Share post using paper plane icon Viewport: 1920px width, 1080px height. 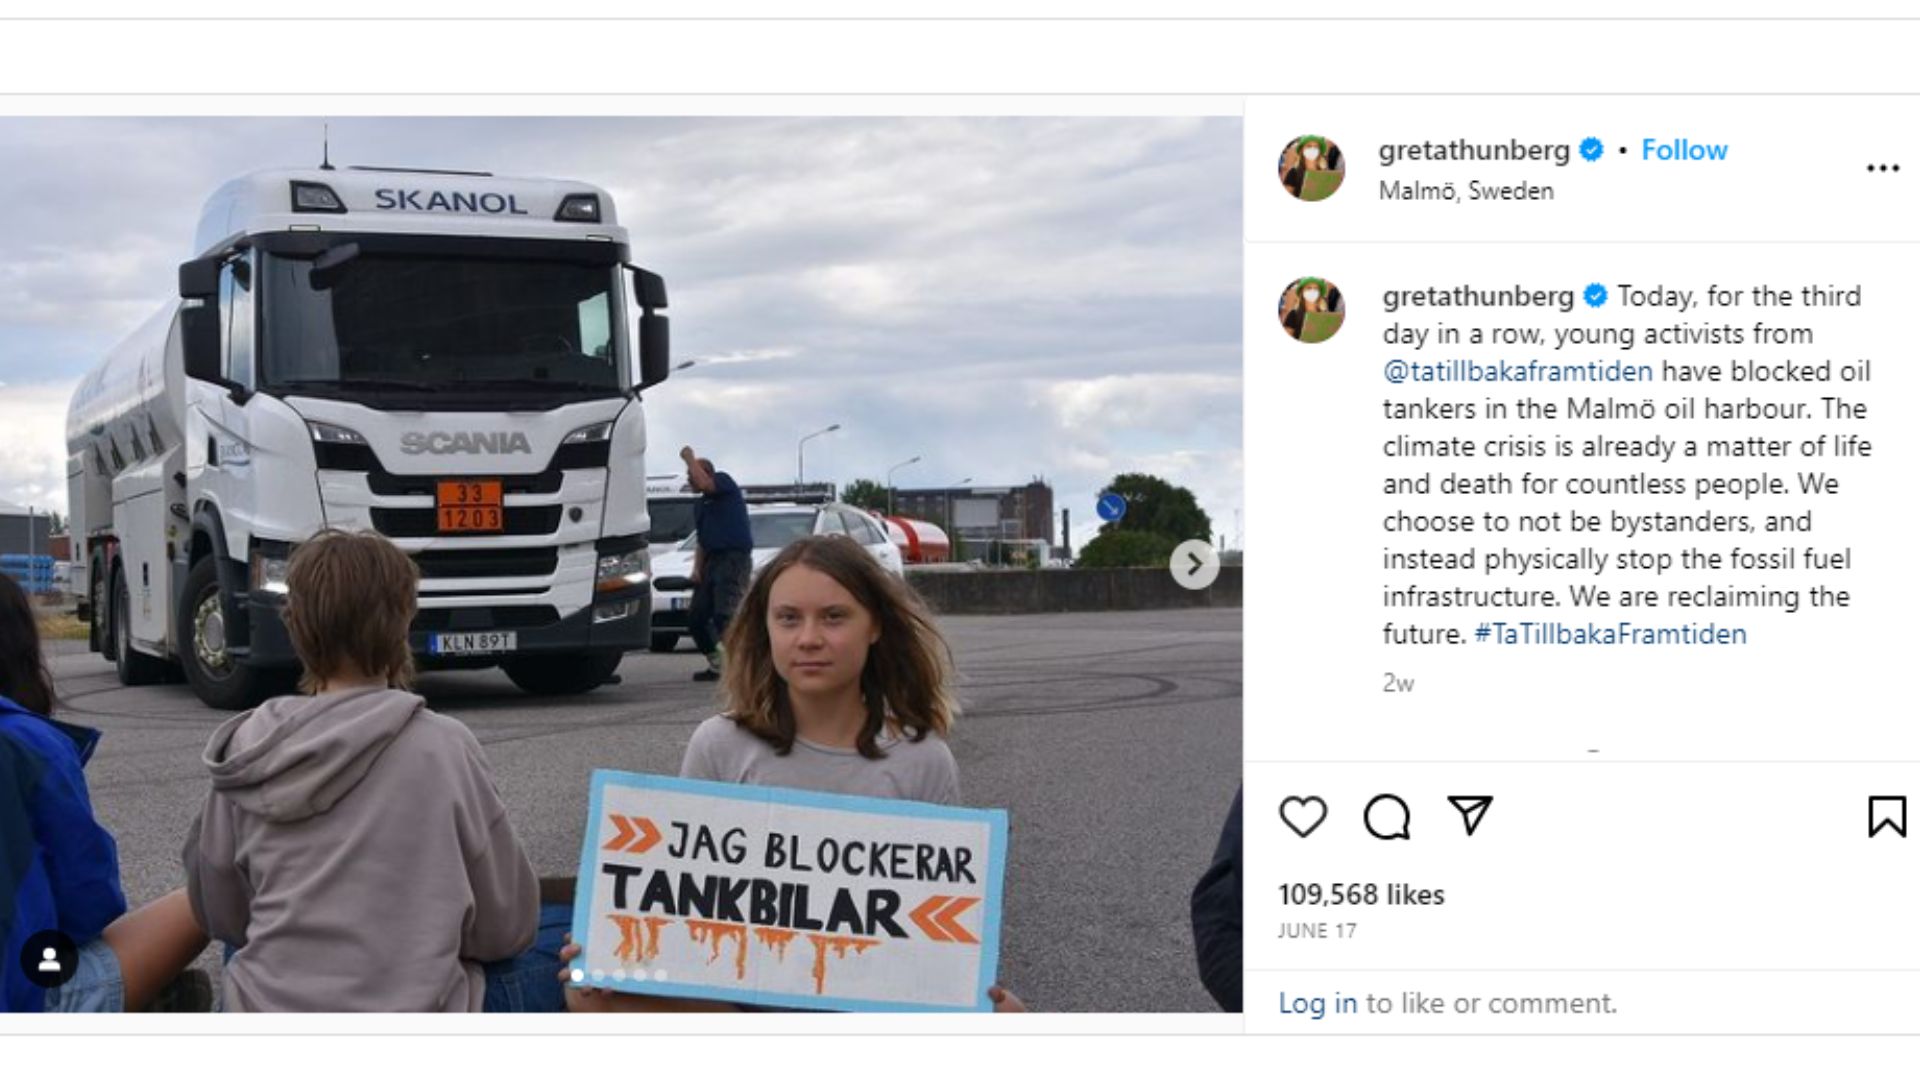tap(1470, 816)
